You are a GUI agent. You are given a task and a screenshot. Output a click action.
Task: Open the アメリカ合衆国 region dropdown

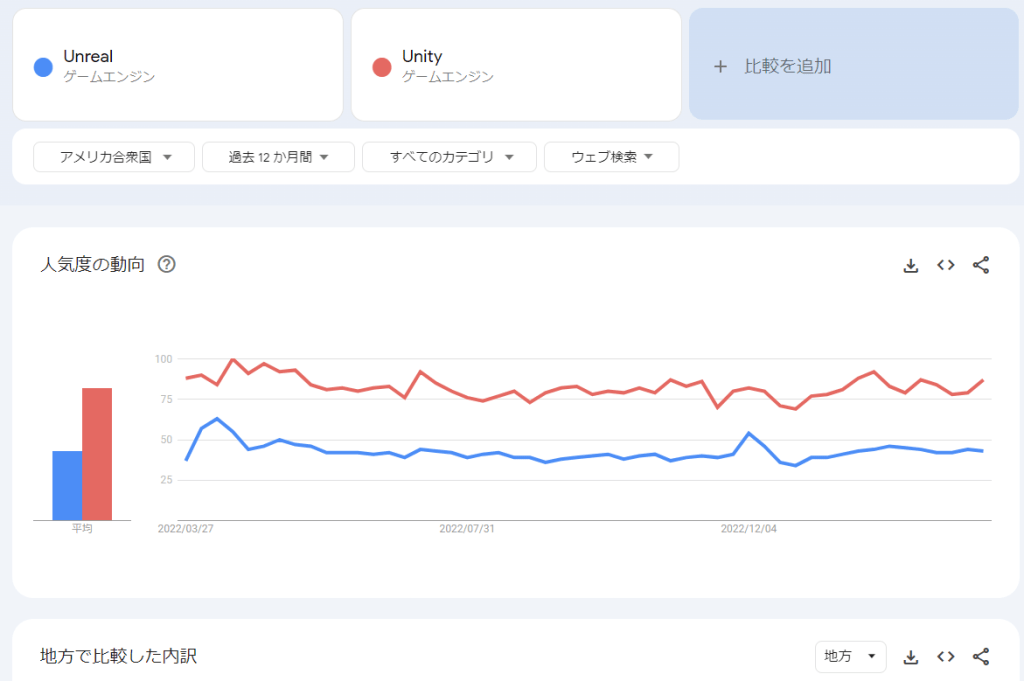coord(114,157)
